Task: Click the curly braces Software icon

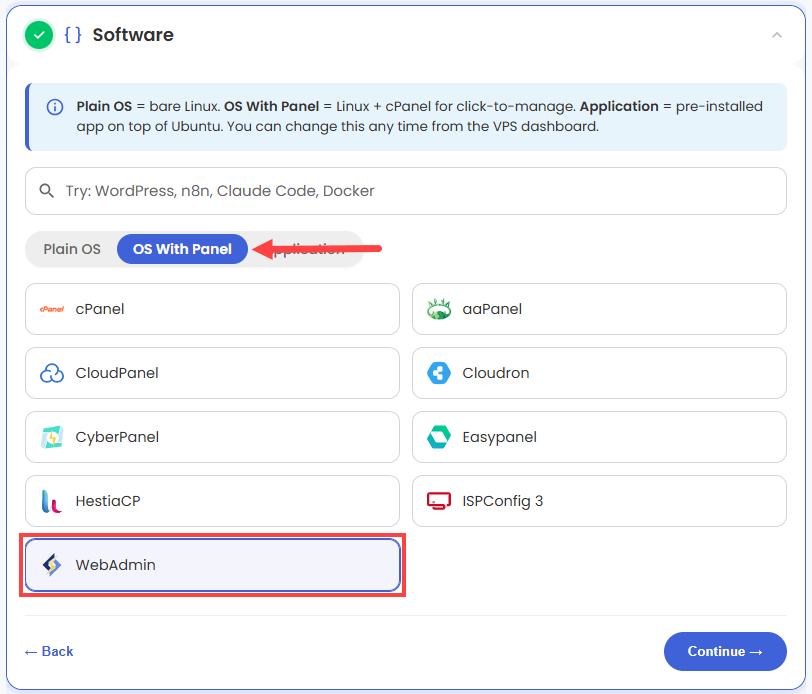Action: (x=73, y=35)
